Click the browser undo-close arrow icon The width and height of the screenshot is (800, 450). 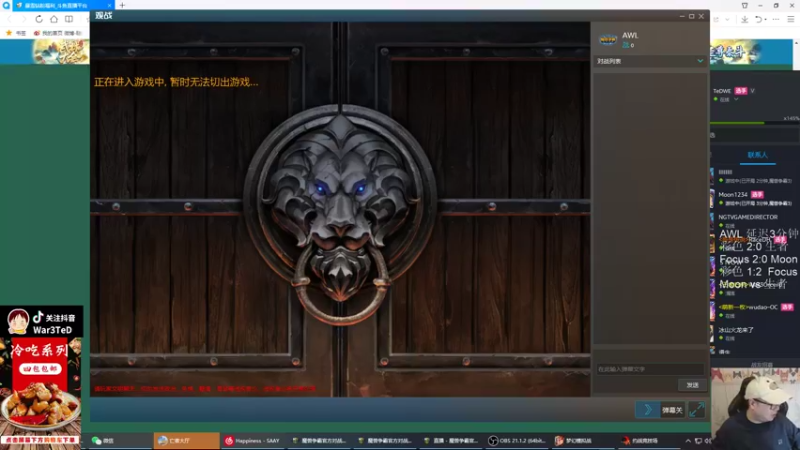(x=759, y=19)
